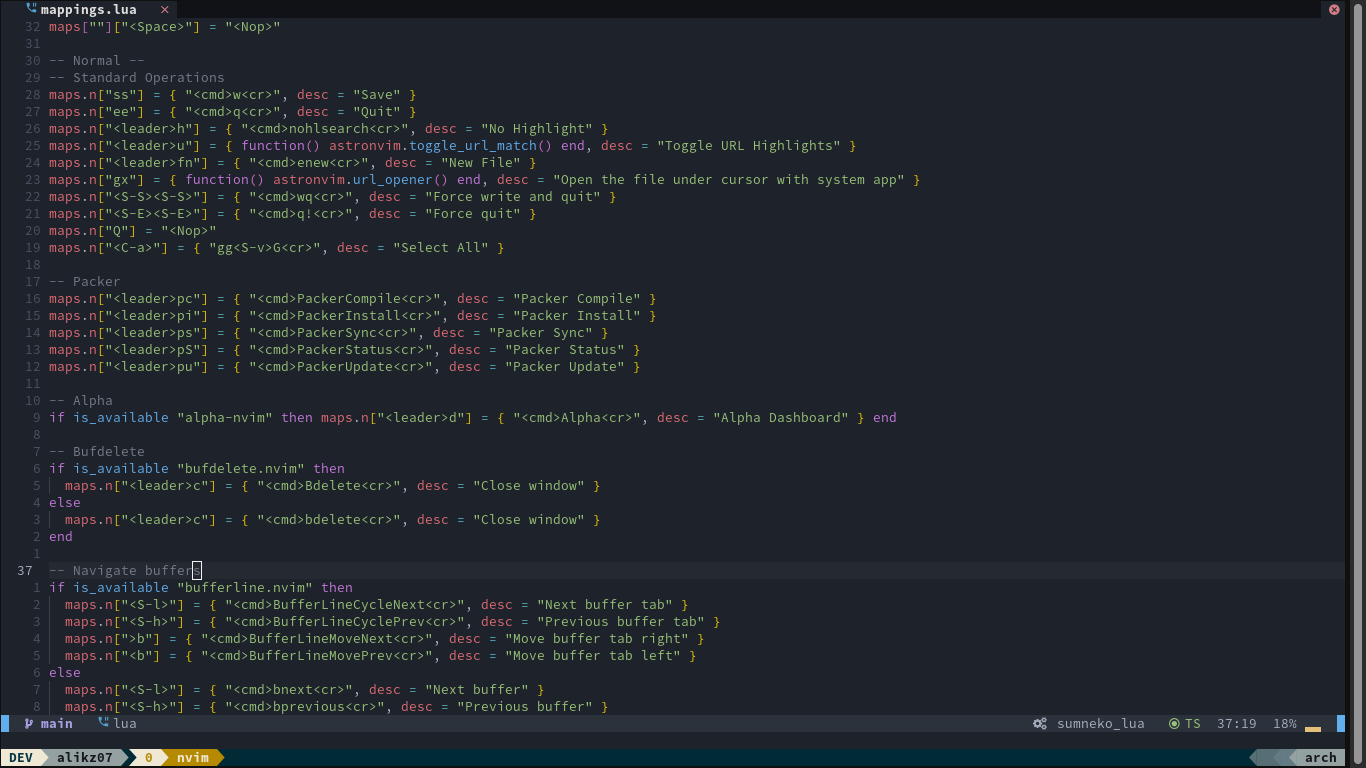Click the '-- Standard Operations' comment
Screen dimensions: 1366x768
pos(137,77)
